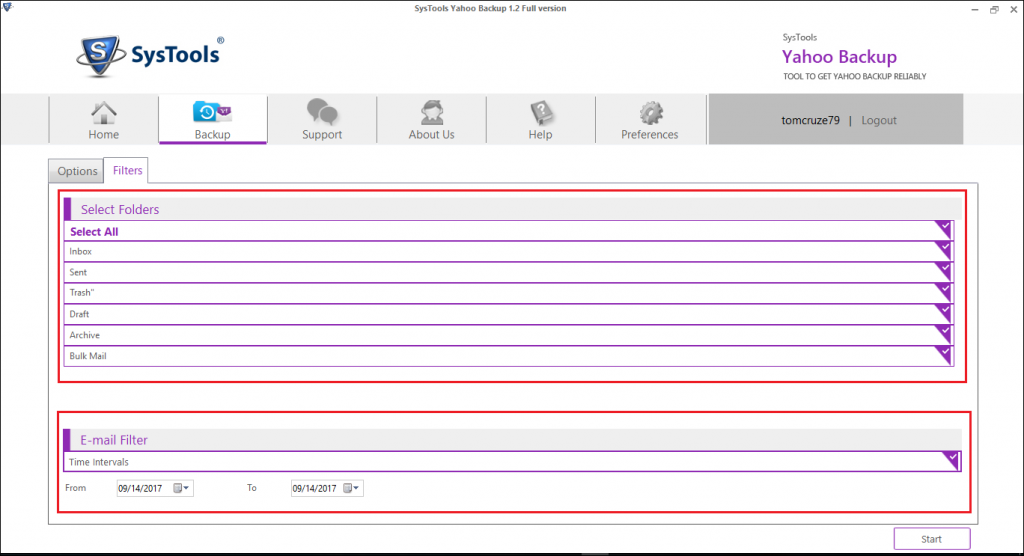The height and width of the screenshot is (556, 1024).
Task: Click the Select Folders heading
Action: pos(120,210)
